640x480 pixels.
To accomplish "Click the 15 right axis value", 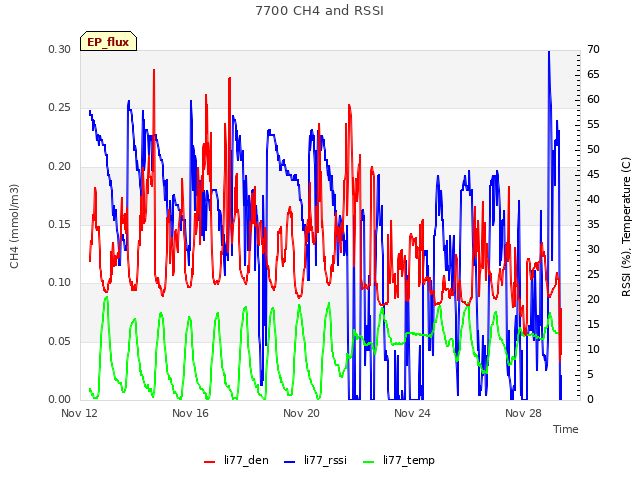I will point(593,324).
